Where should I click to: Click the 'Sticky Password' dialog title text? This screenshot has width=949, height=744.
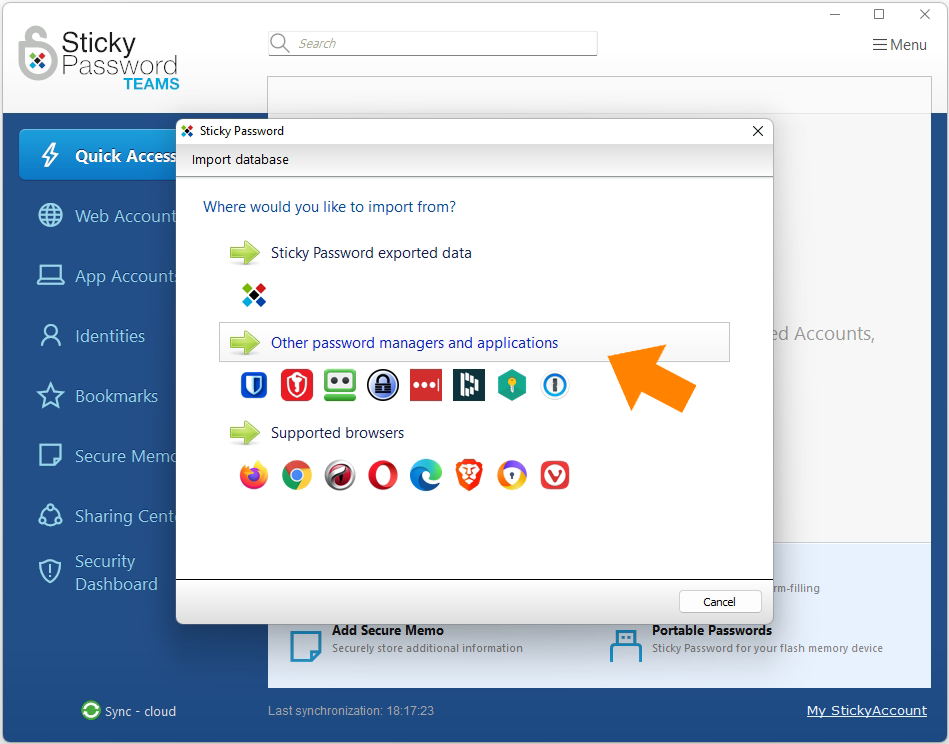(x=241, y=131)
